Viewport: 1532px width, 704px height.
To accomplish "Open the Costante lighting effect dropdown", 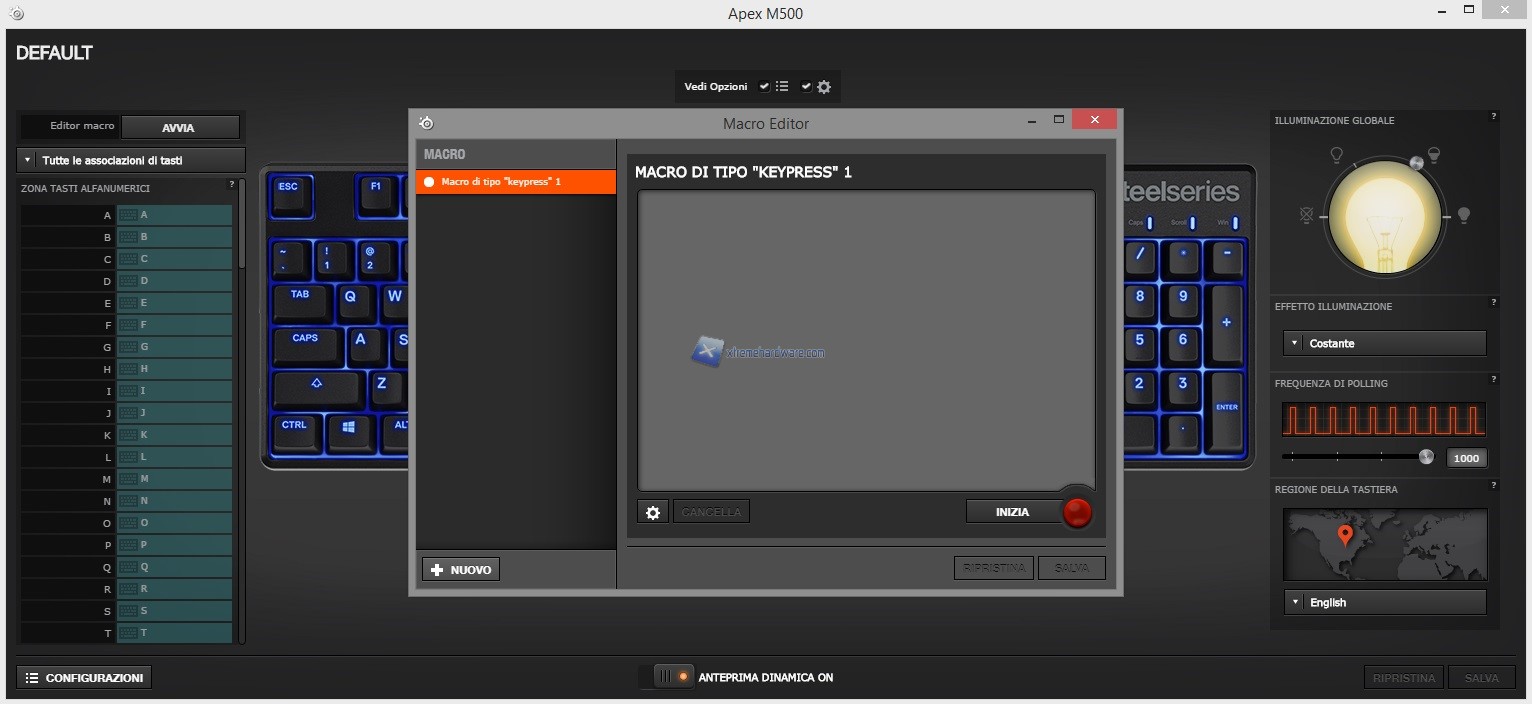I will [1384, 343].
